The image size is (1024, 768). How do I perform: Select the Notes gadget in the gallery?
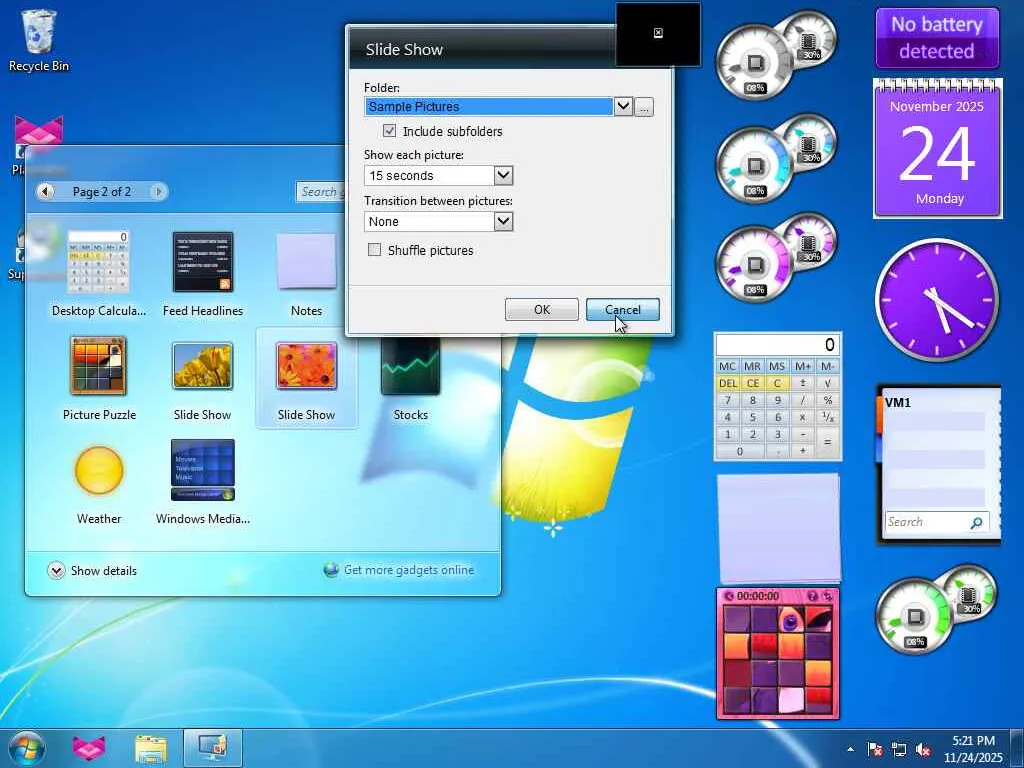click(x=306, y=261)
